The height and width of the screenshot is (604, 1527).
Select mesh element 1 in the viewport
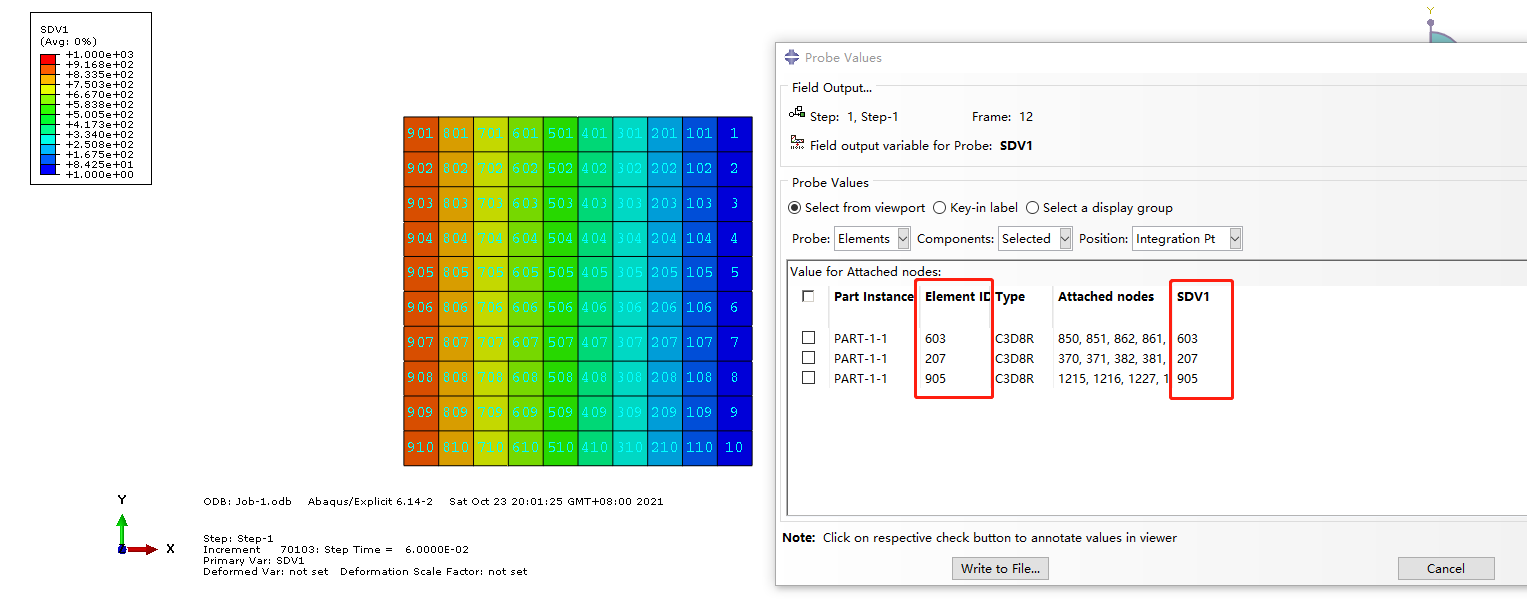coord(734,133)
